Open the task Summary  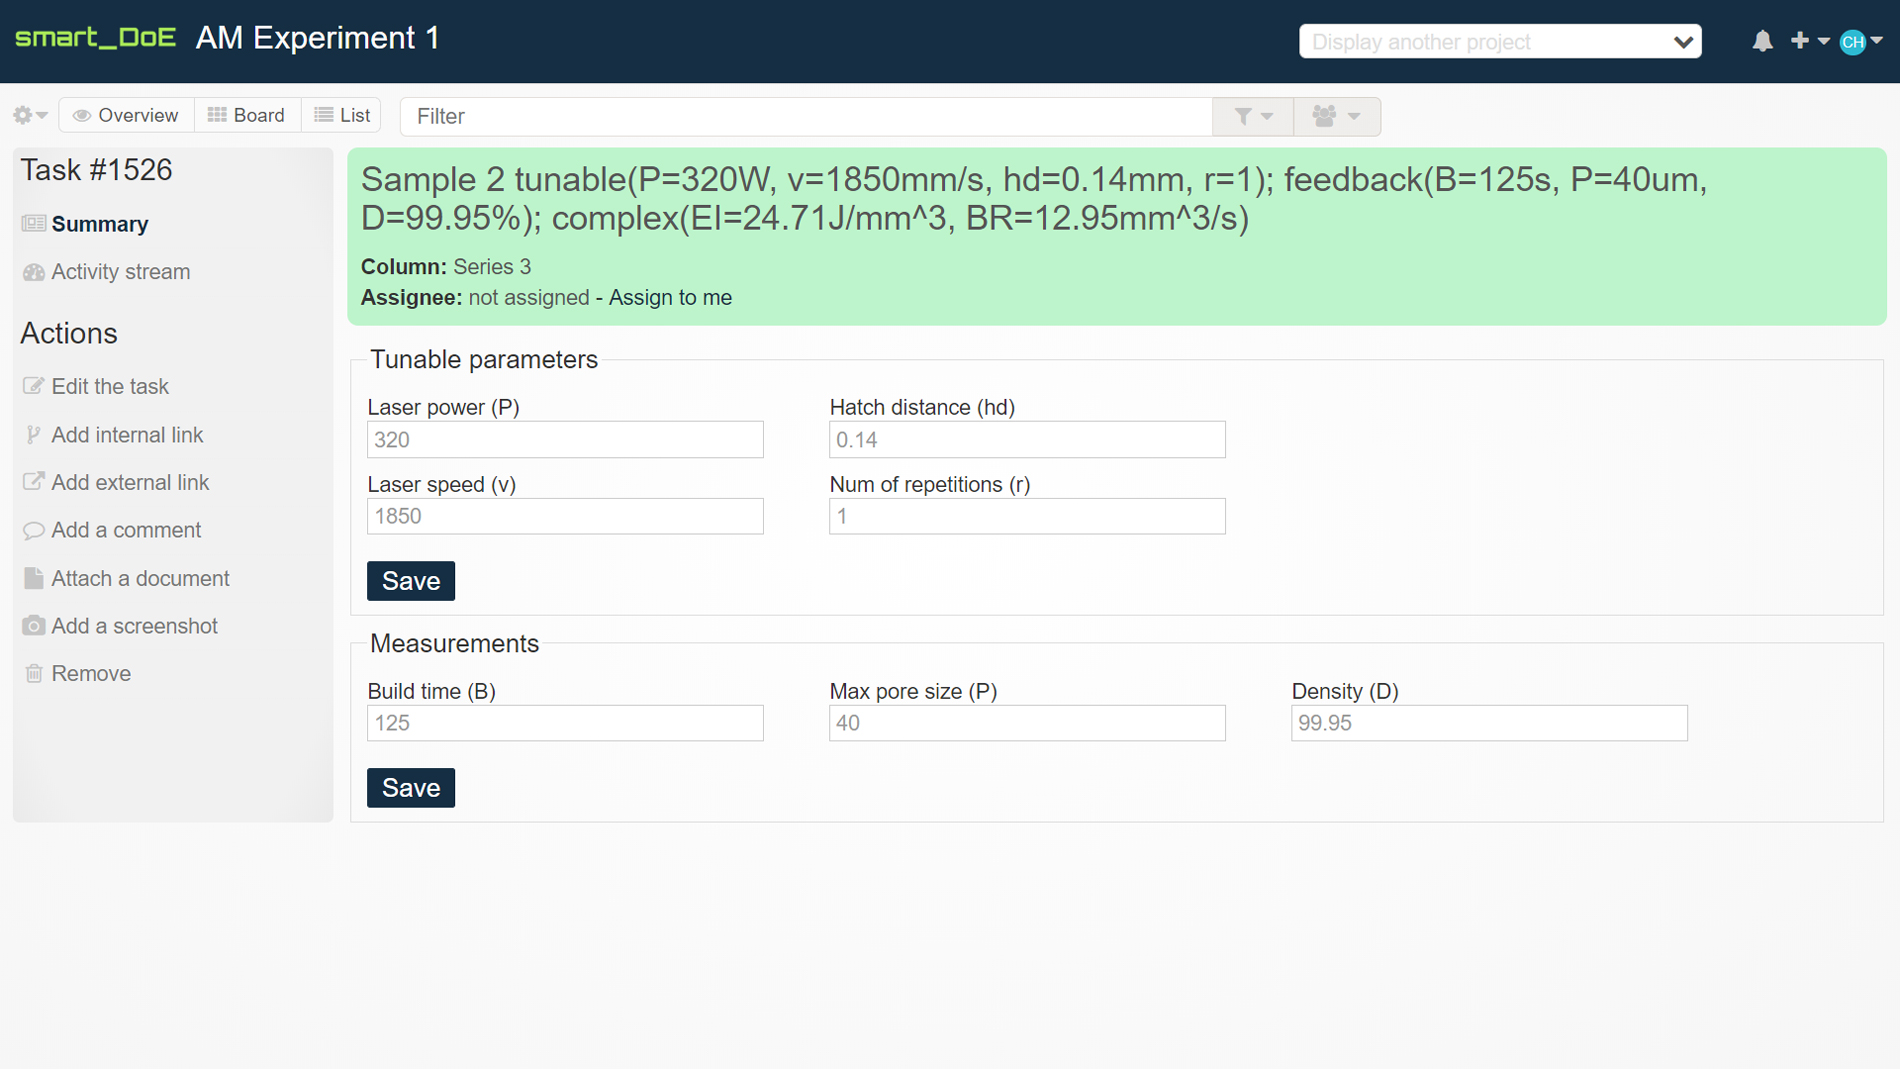(100, 224)
